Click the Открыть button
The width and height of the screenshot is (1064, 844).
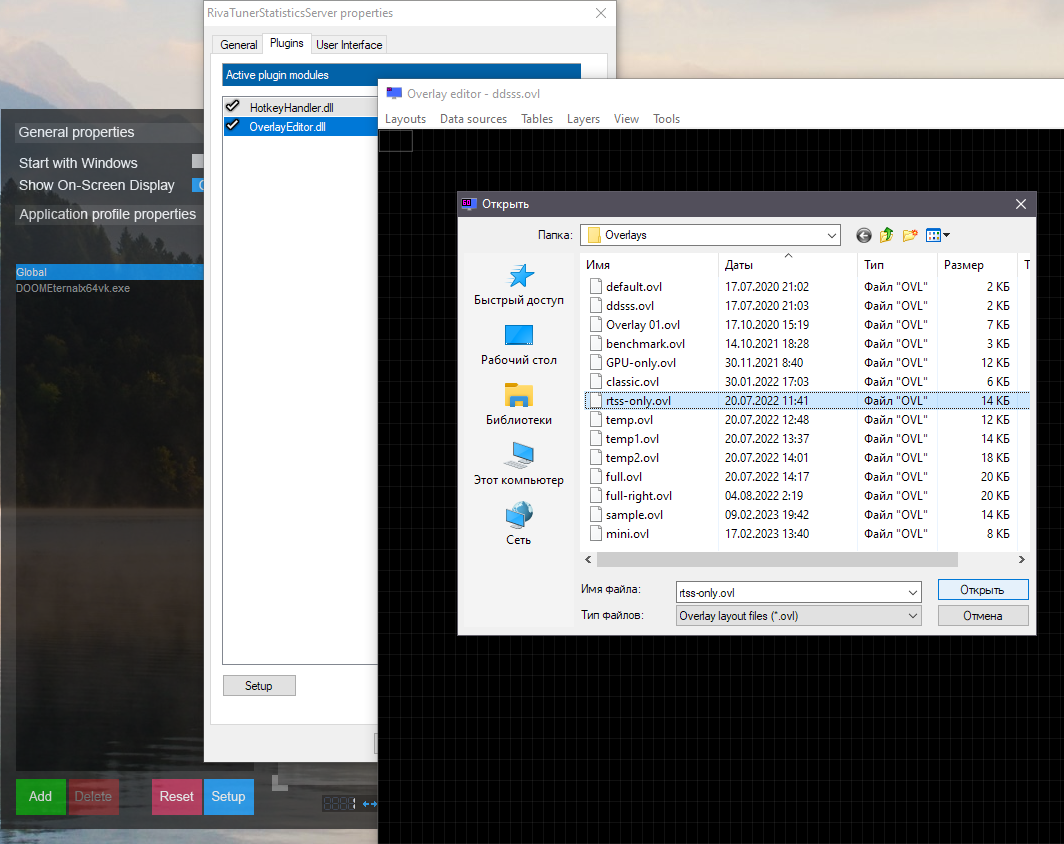tap(983, 590)
